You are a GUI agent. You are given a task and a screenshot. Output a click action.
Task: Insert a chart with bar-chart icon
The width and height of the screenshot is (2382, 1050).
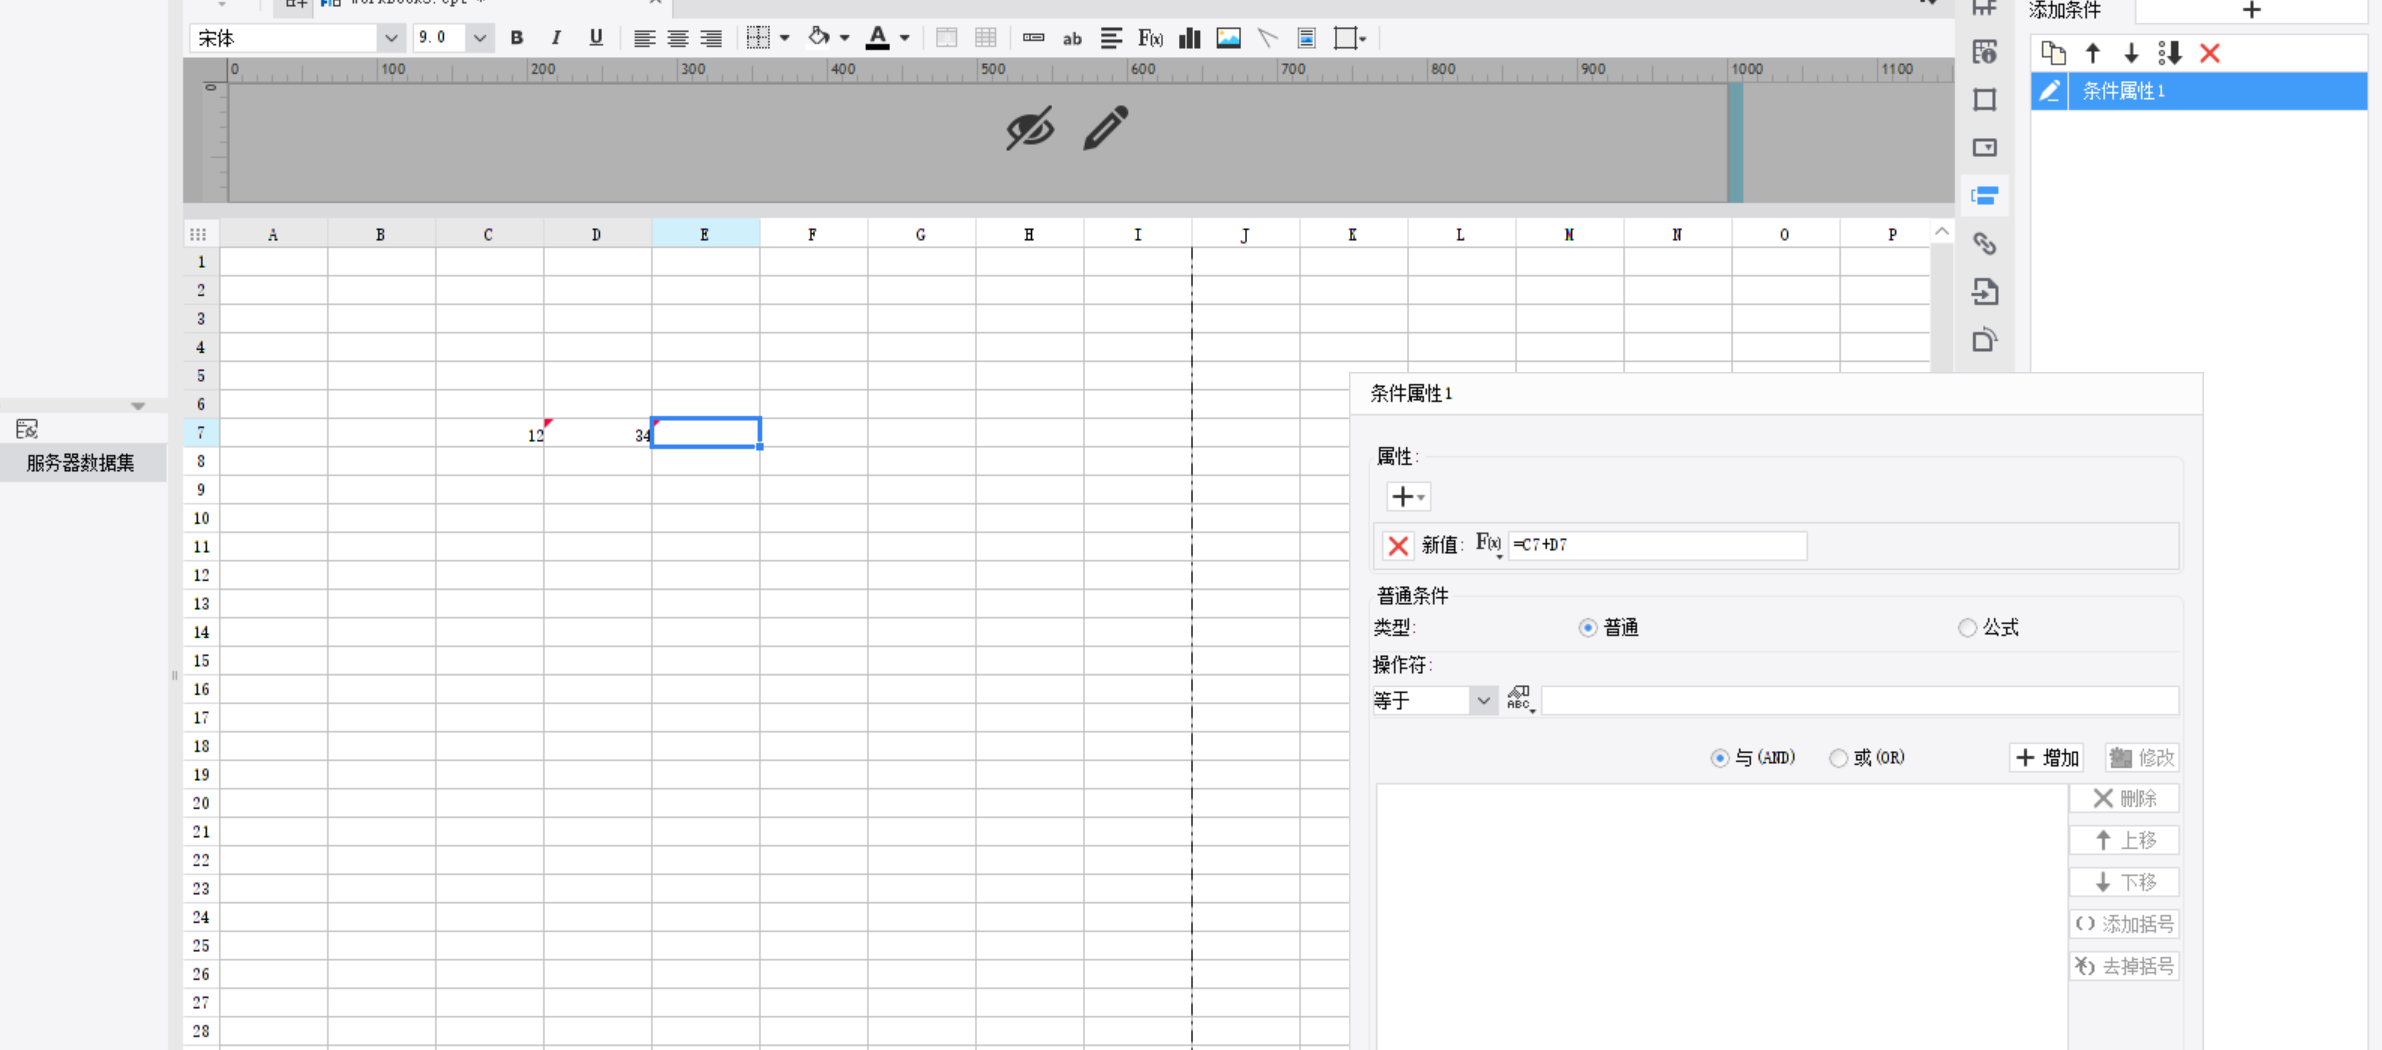click(x=1189, y=38)
